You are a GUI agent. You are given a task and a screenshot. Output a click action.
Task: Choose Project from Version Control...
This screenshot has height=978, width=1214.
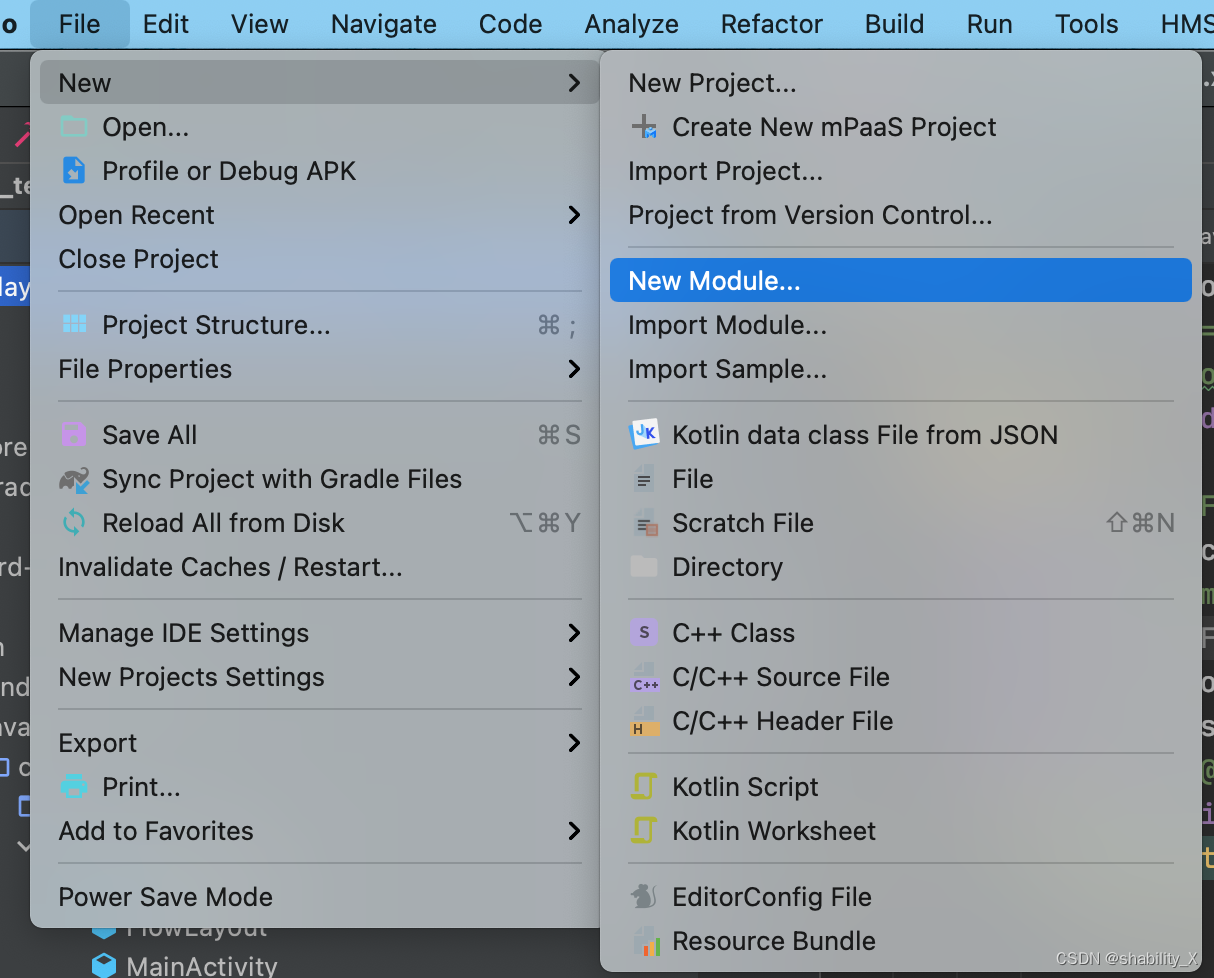tap(810, 215)
